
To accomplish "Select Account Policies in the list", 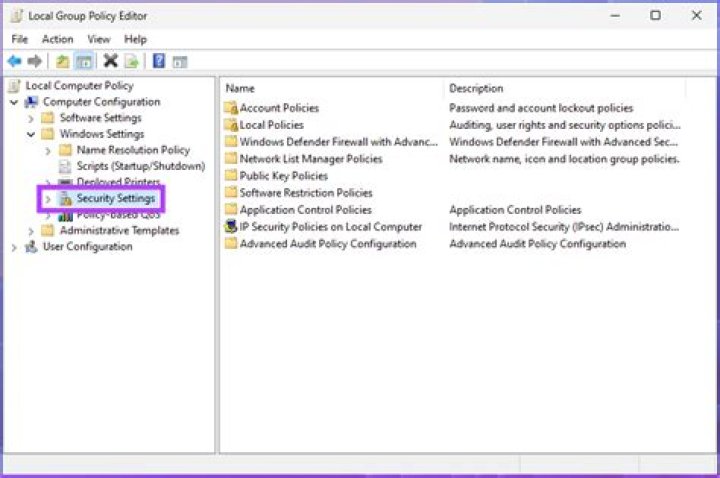I will pos(279,108).
